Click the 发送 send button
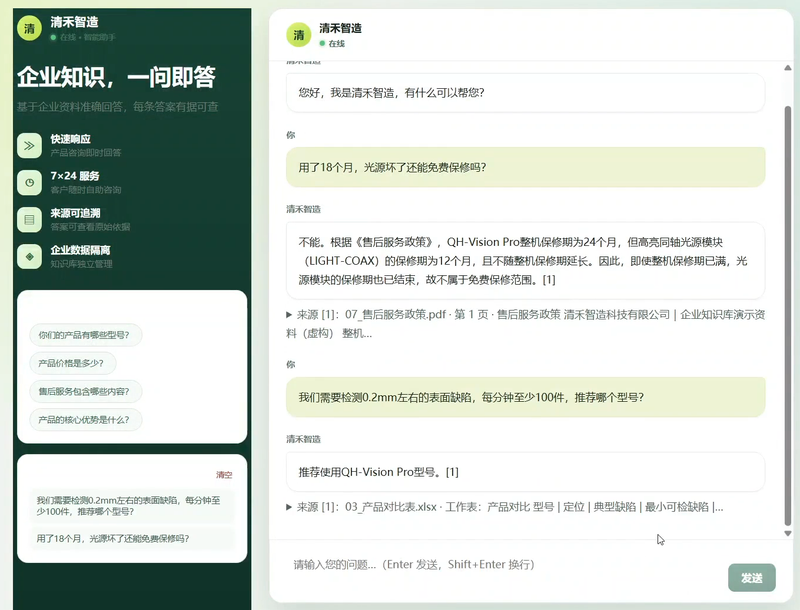Viewport: 800px width, 610px height. coord(752,578)
